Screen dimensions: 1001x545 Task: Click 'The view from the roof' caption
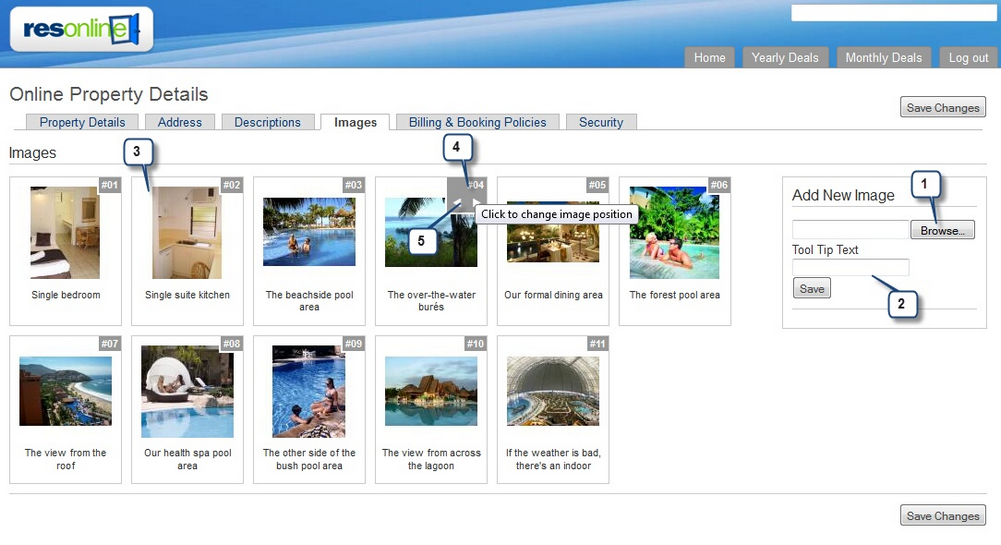click(66, 459)
